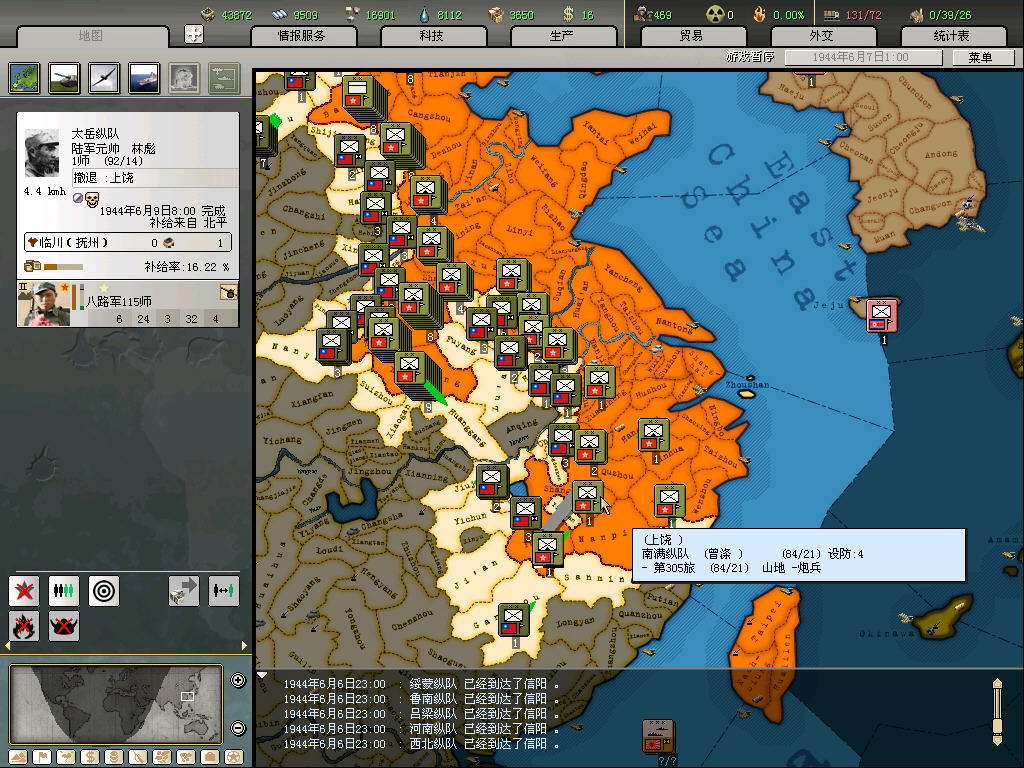Toggle the crossed-out star button
The image size is (1024, 768).
click(24, 590)
